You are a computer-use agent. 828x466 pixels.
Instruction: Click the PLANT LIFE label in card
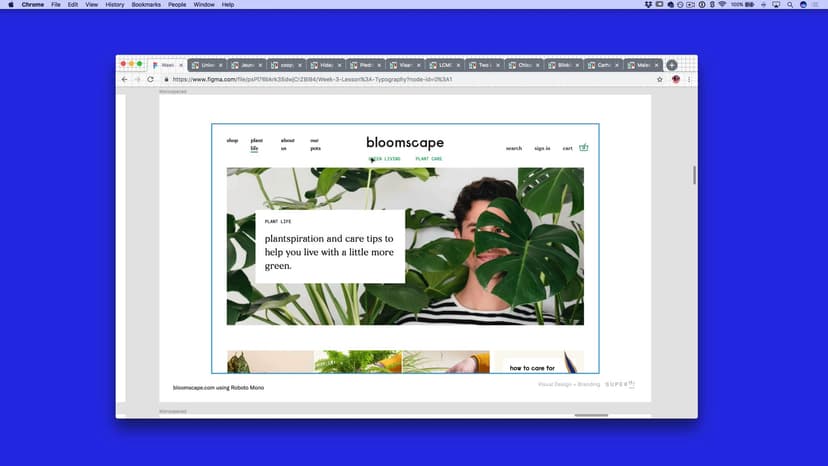(x=278, y=221)
